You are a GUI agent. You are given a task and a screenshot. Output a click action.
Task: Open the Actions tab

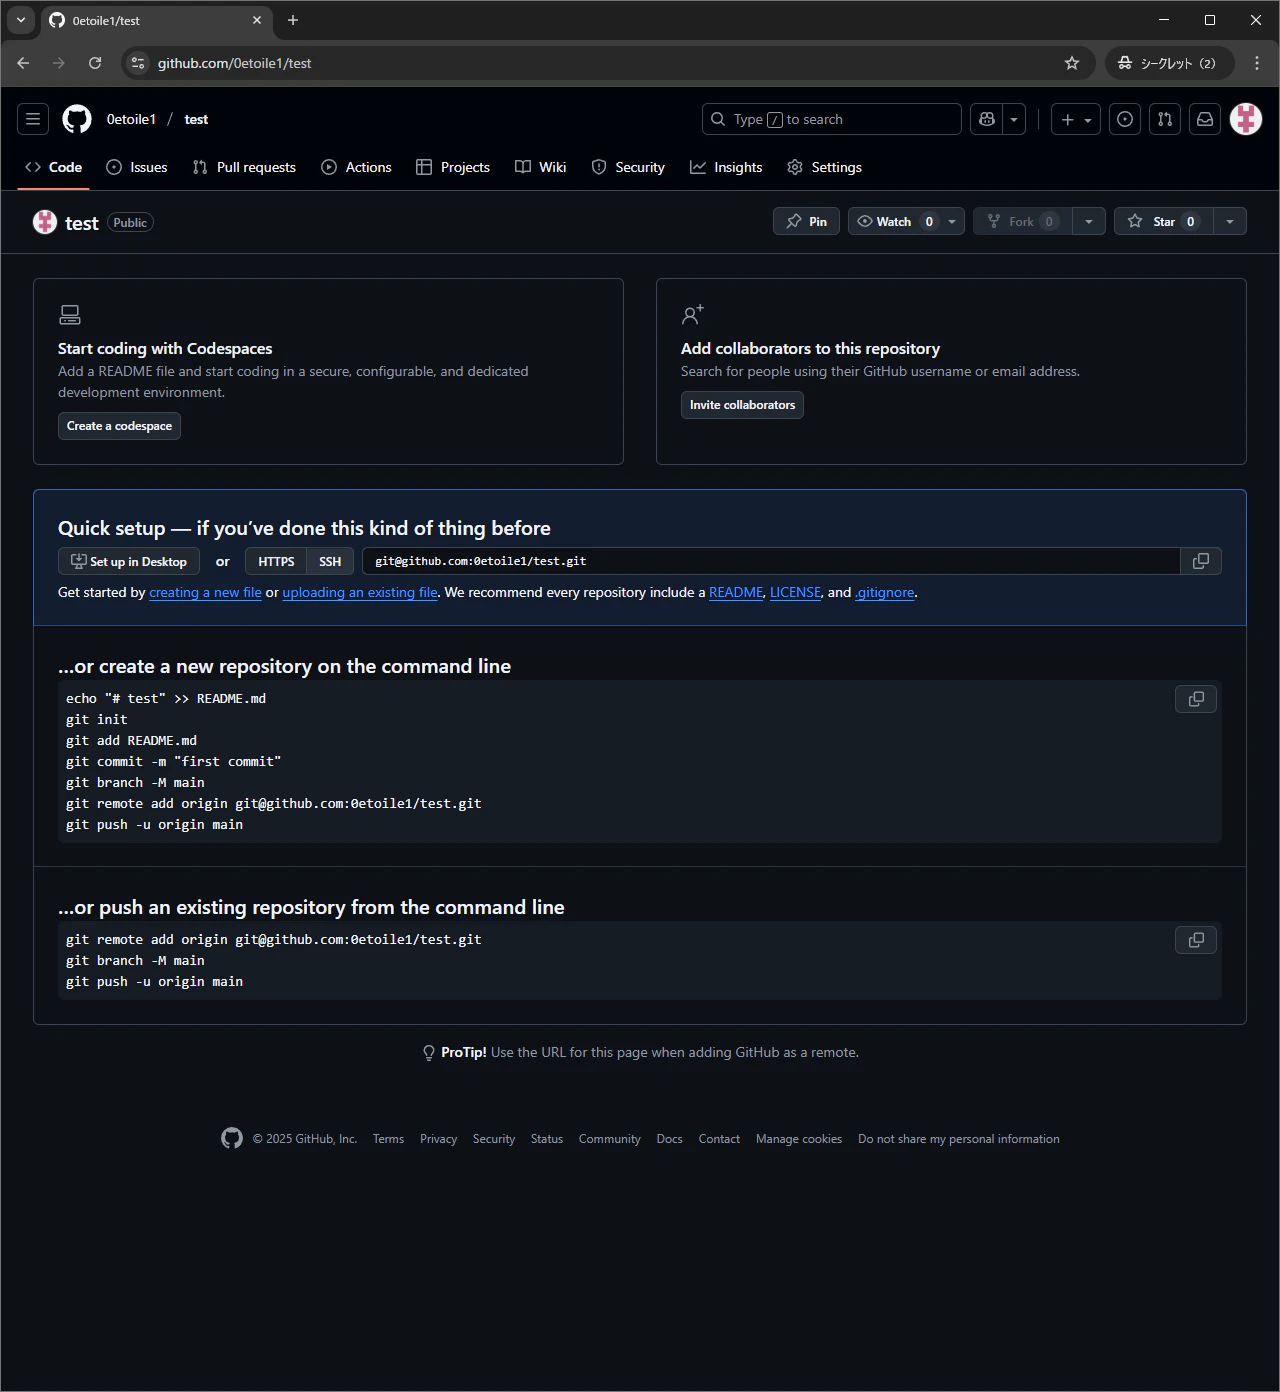click(356, 167)
